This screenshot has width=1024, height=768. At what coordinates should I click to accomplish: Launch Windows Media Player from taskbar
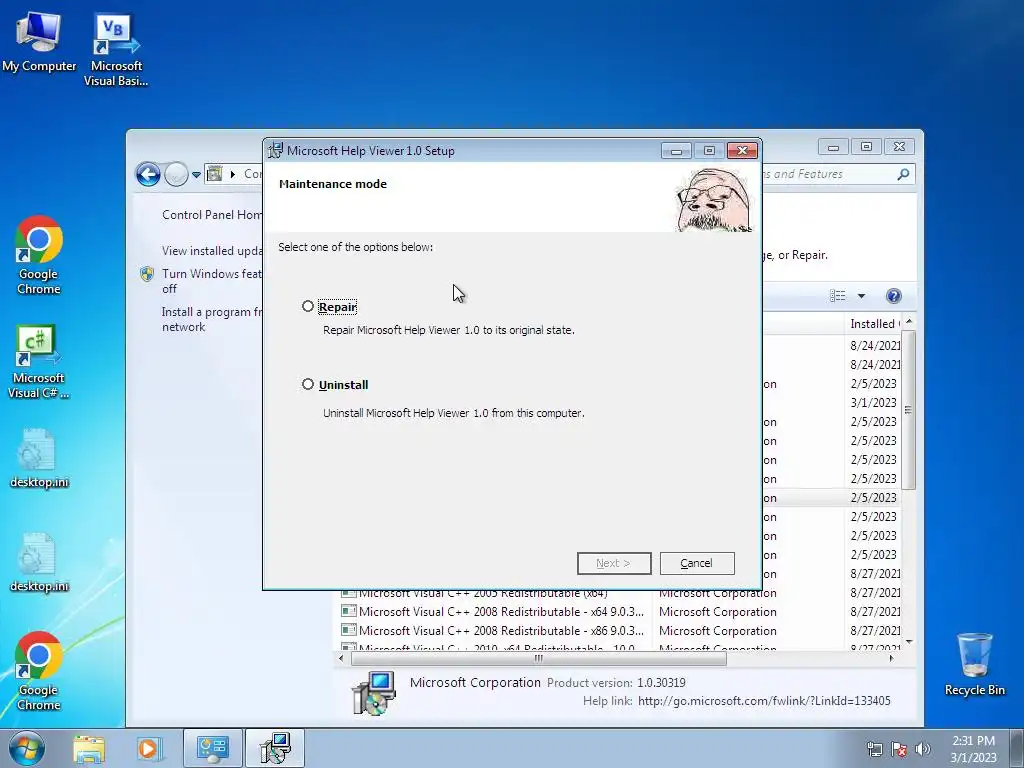148,748
